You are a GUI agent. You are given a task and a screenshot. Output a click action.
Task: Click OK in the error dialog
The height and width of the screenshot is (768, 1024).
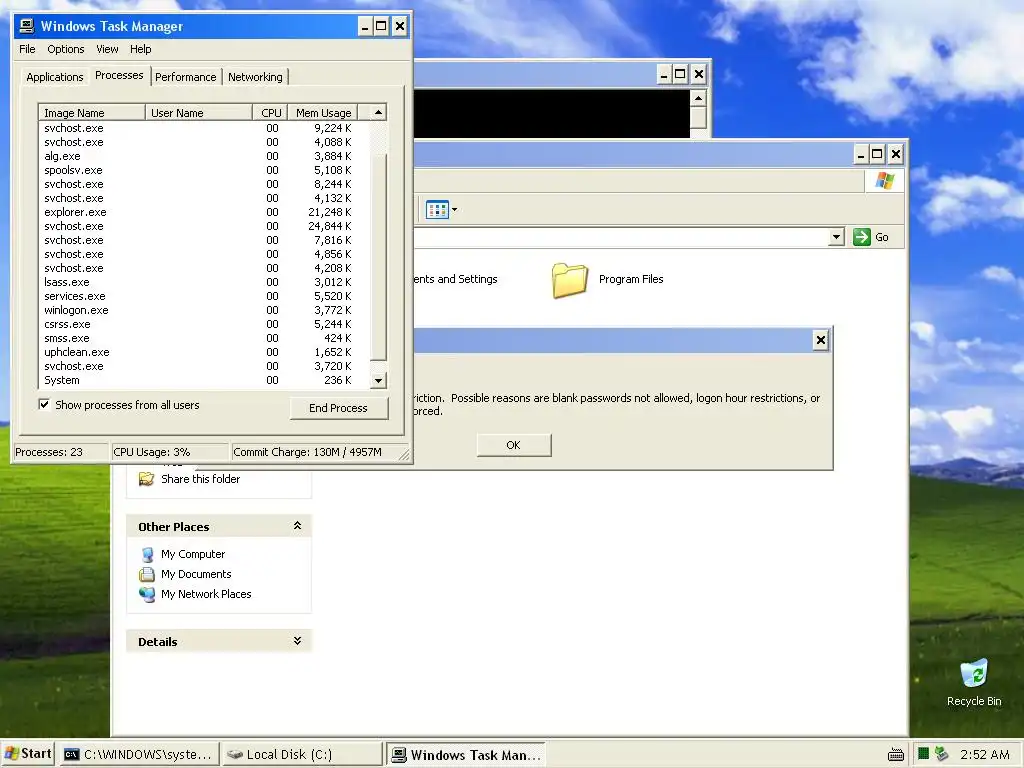[513, 445]
